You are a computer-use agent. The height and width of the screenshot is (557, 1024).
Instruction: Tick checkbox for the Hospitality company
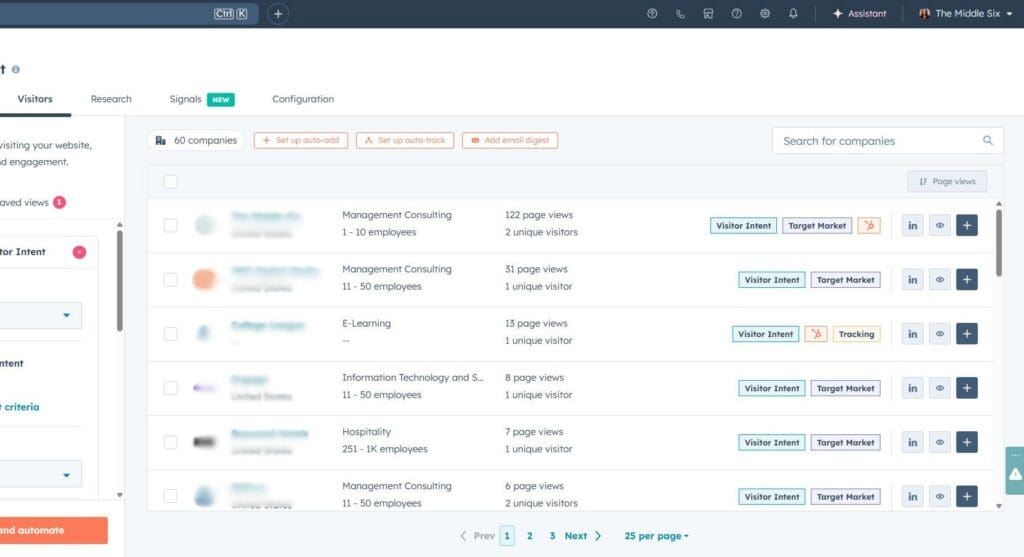point(170,442)
